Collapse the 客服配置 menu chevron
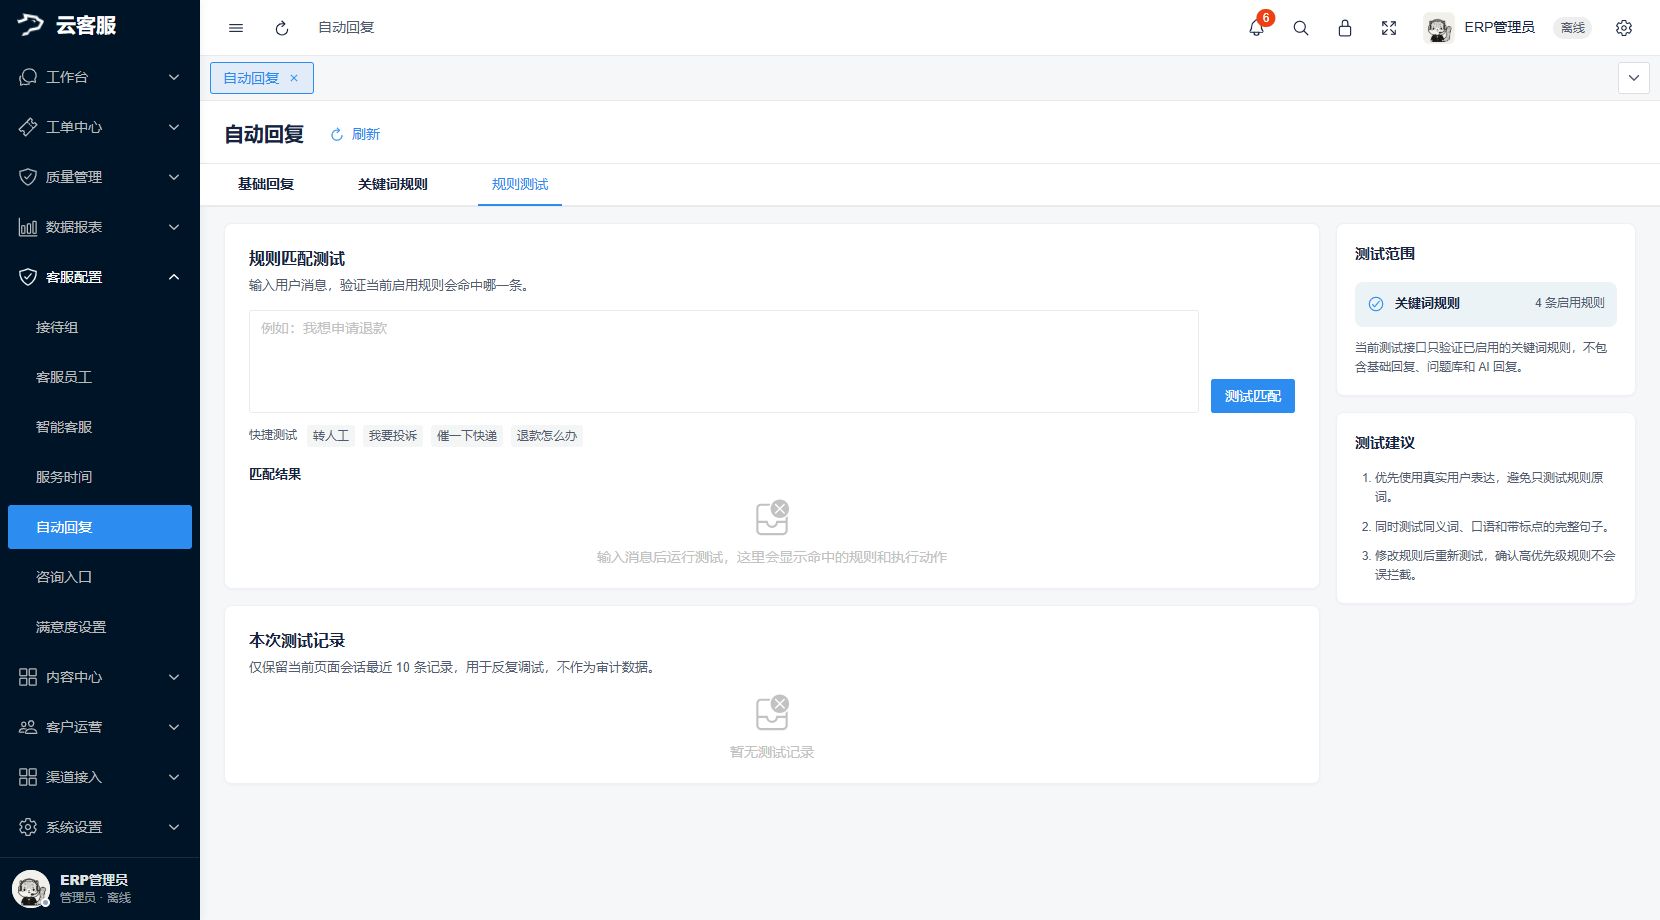This screenshot has width=1660, height=920. [x=174, y=277]
